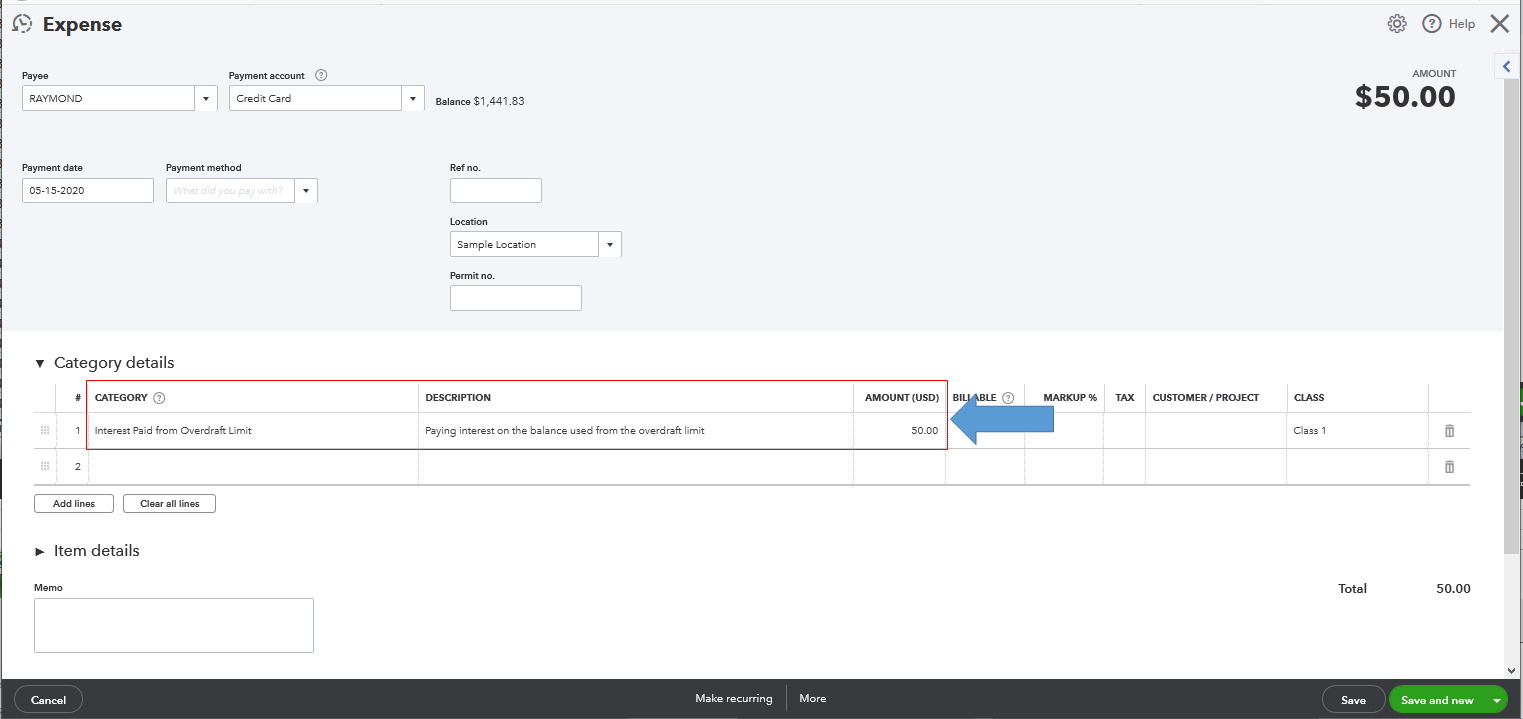Screen dimensions: 1523x719
Task: Click trash icon on line 2
Action: 1449,467
